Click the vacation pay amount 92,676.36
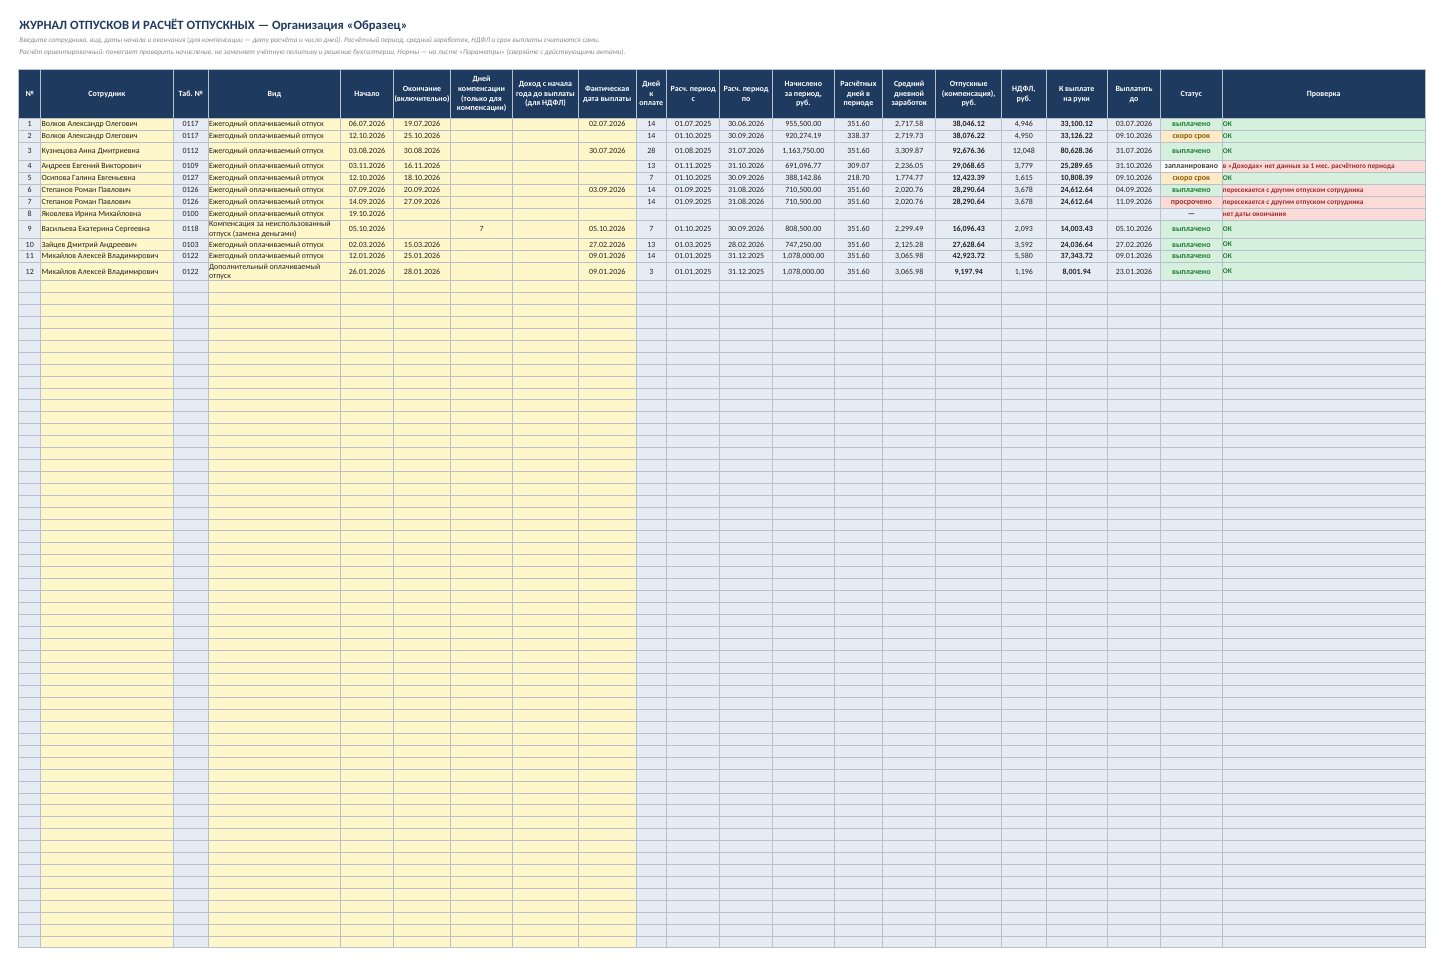Viewport: 1444px width, 966px height. tap(968, 151)
